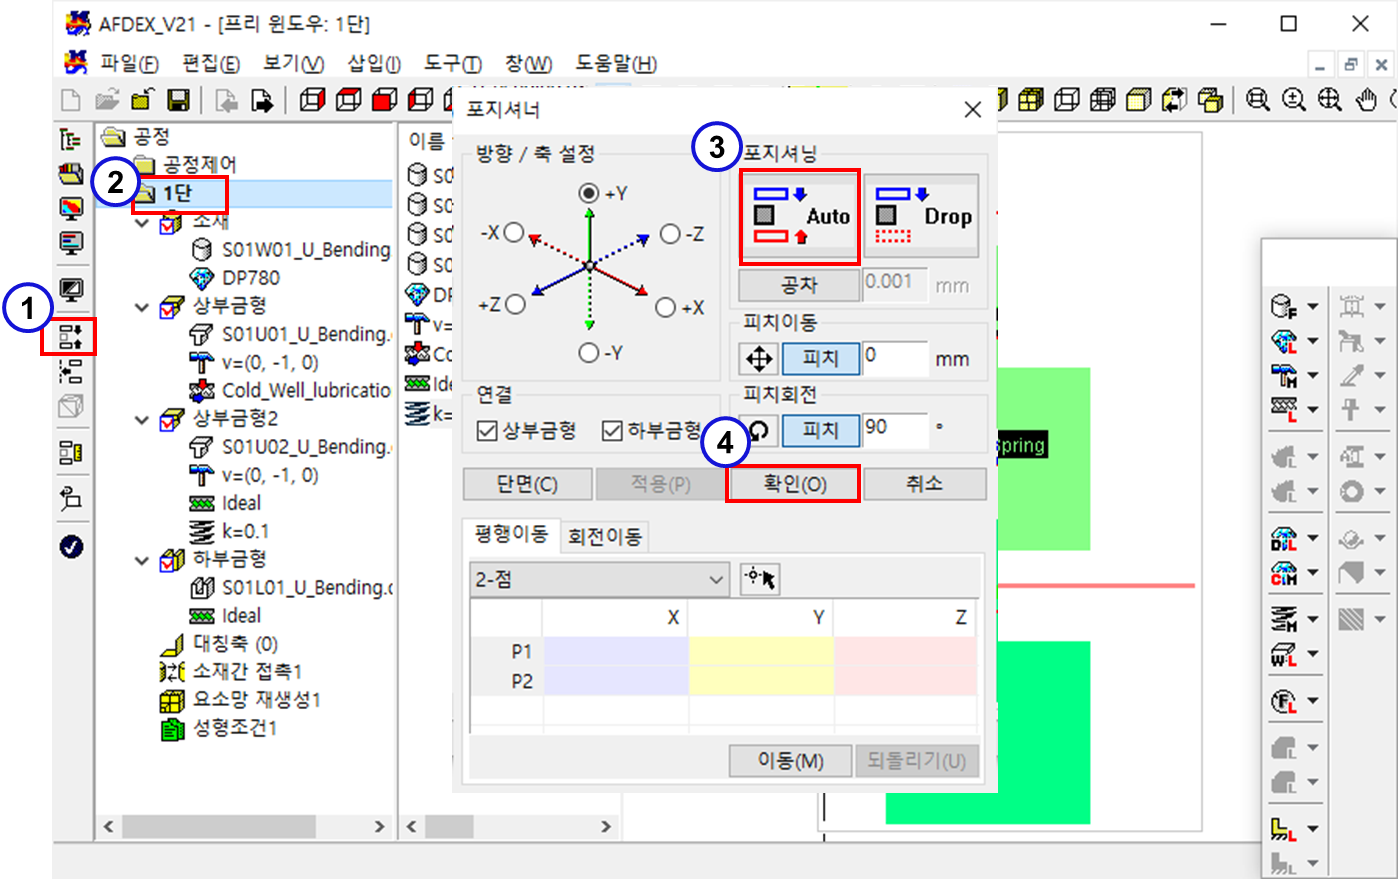Toggle the 상부금형 connection checkbox
1398x879 pixels.
tap(488, 431)
